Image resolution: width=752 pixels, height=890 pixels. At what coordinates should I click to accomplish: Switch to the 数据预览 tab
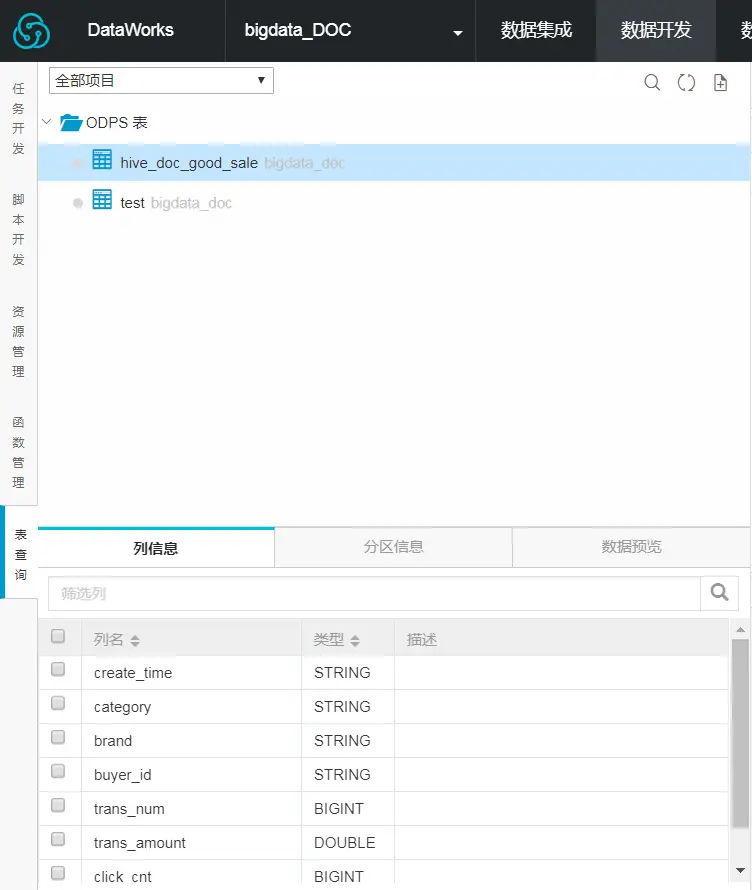pos(631,547)
